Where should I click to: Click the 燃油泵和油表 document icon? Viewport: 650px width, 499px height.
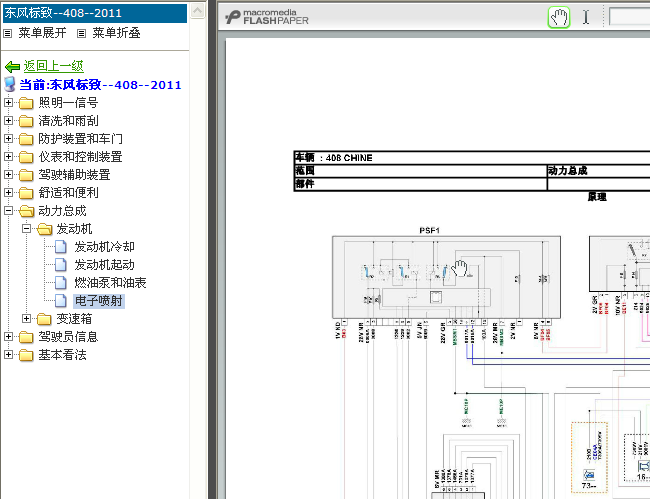pyautogui.click(x=61, y=283)
